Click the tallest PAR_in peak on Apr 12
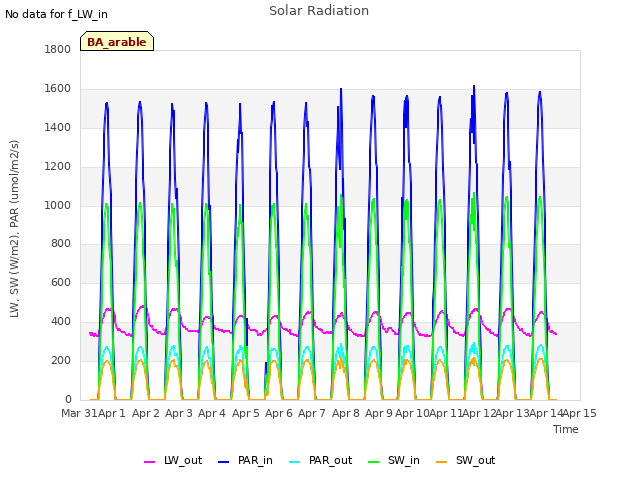Screen dimensions: 640x480 tap(474, 86)
